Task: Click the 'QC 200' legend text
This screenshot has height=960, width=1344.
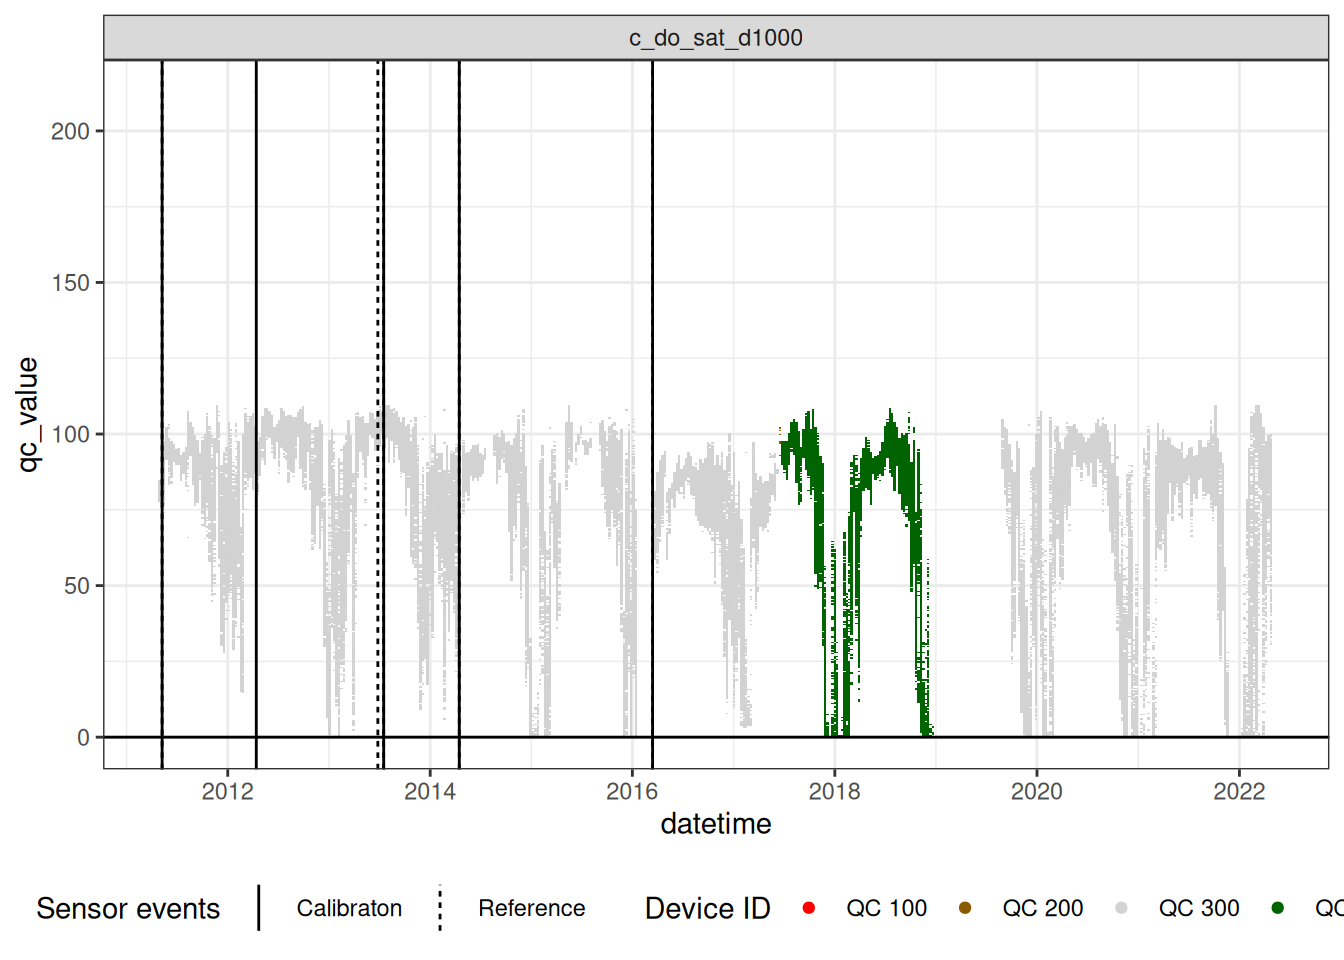Action: [1042, 908]
